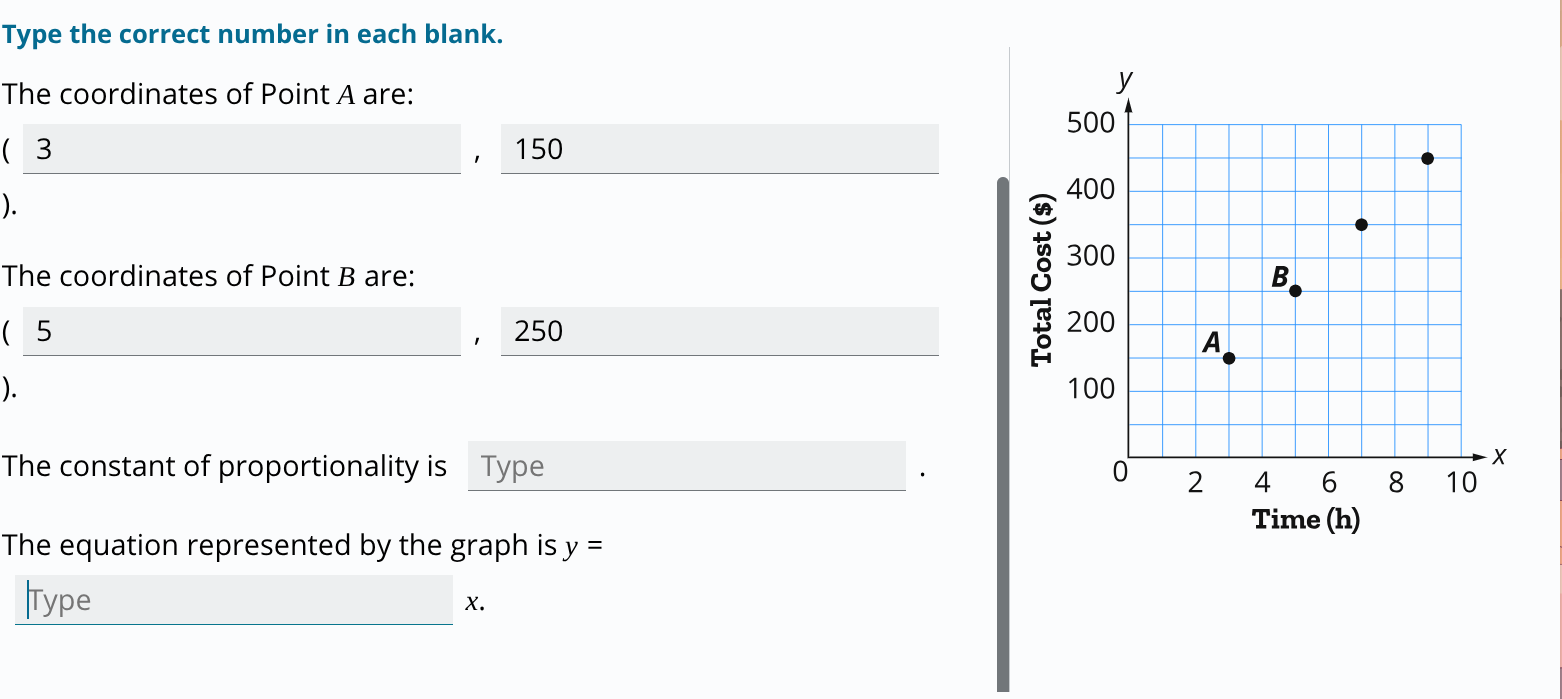Image resolution: width=1562 pixels, height=699 pixels.
Task: Click the highest plotted point on the graph
Action: tap(1426, 157)
